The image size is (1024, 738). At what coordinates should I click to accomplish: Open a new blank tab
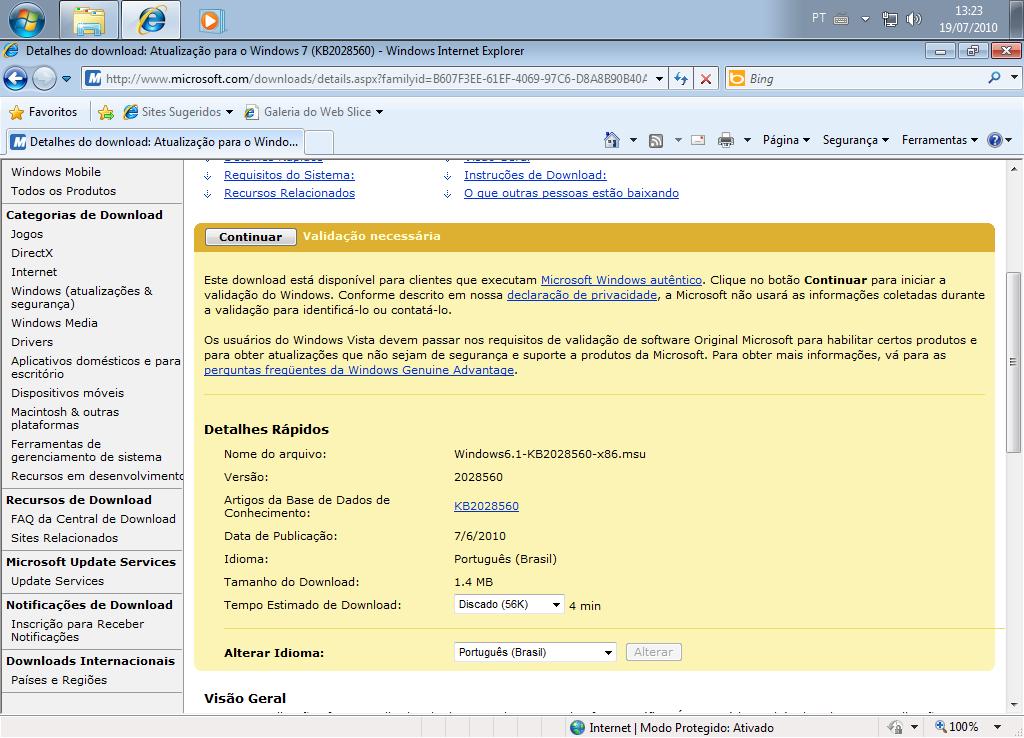click(x=319, y=142)
